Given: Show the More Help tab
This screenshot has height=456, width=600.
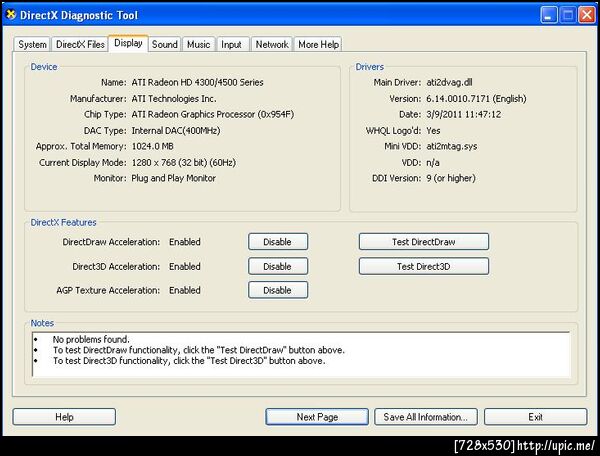Looking at the screenshot, I should click(318, 44).
